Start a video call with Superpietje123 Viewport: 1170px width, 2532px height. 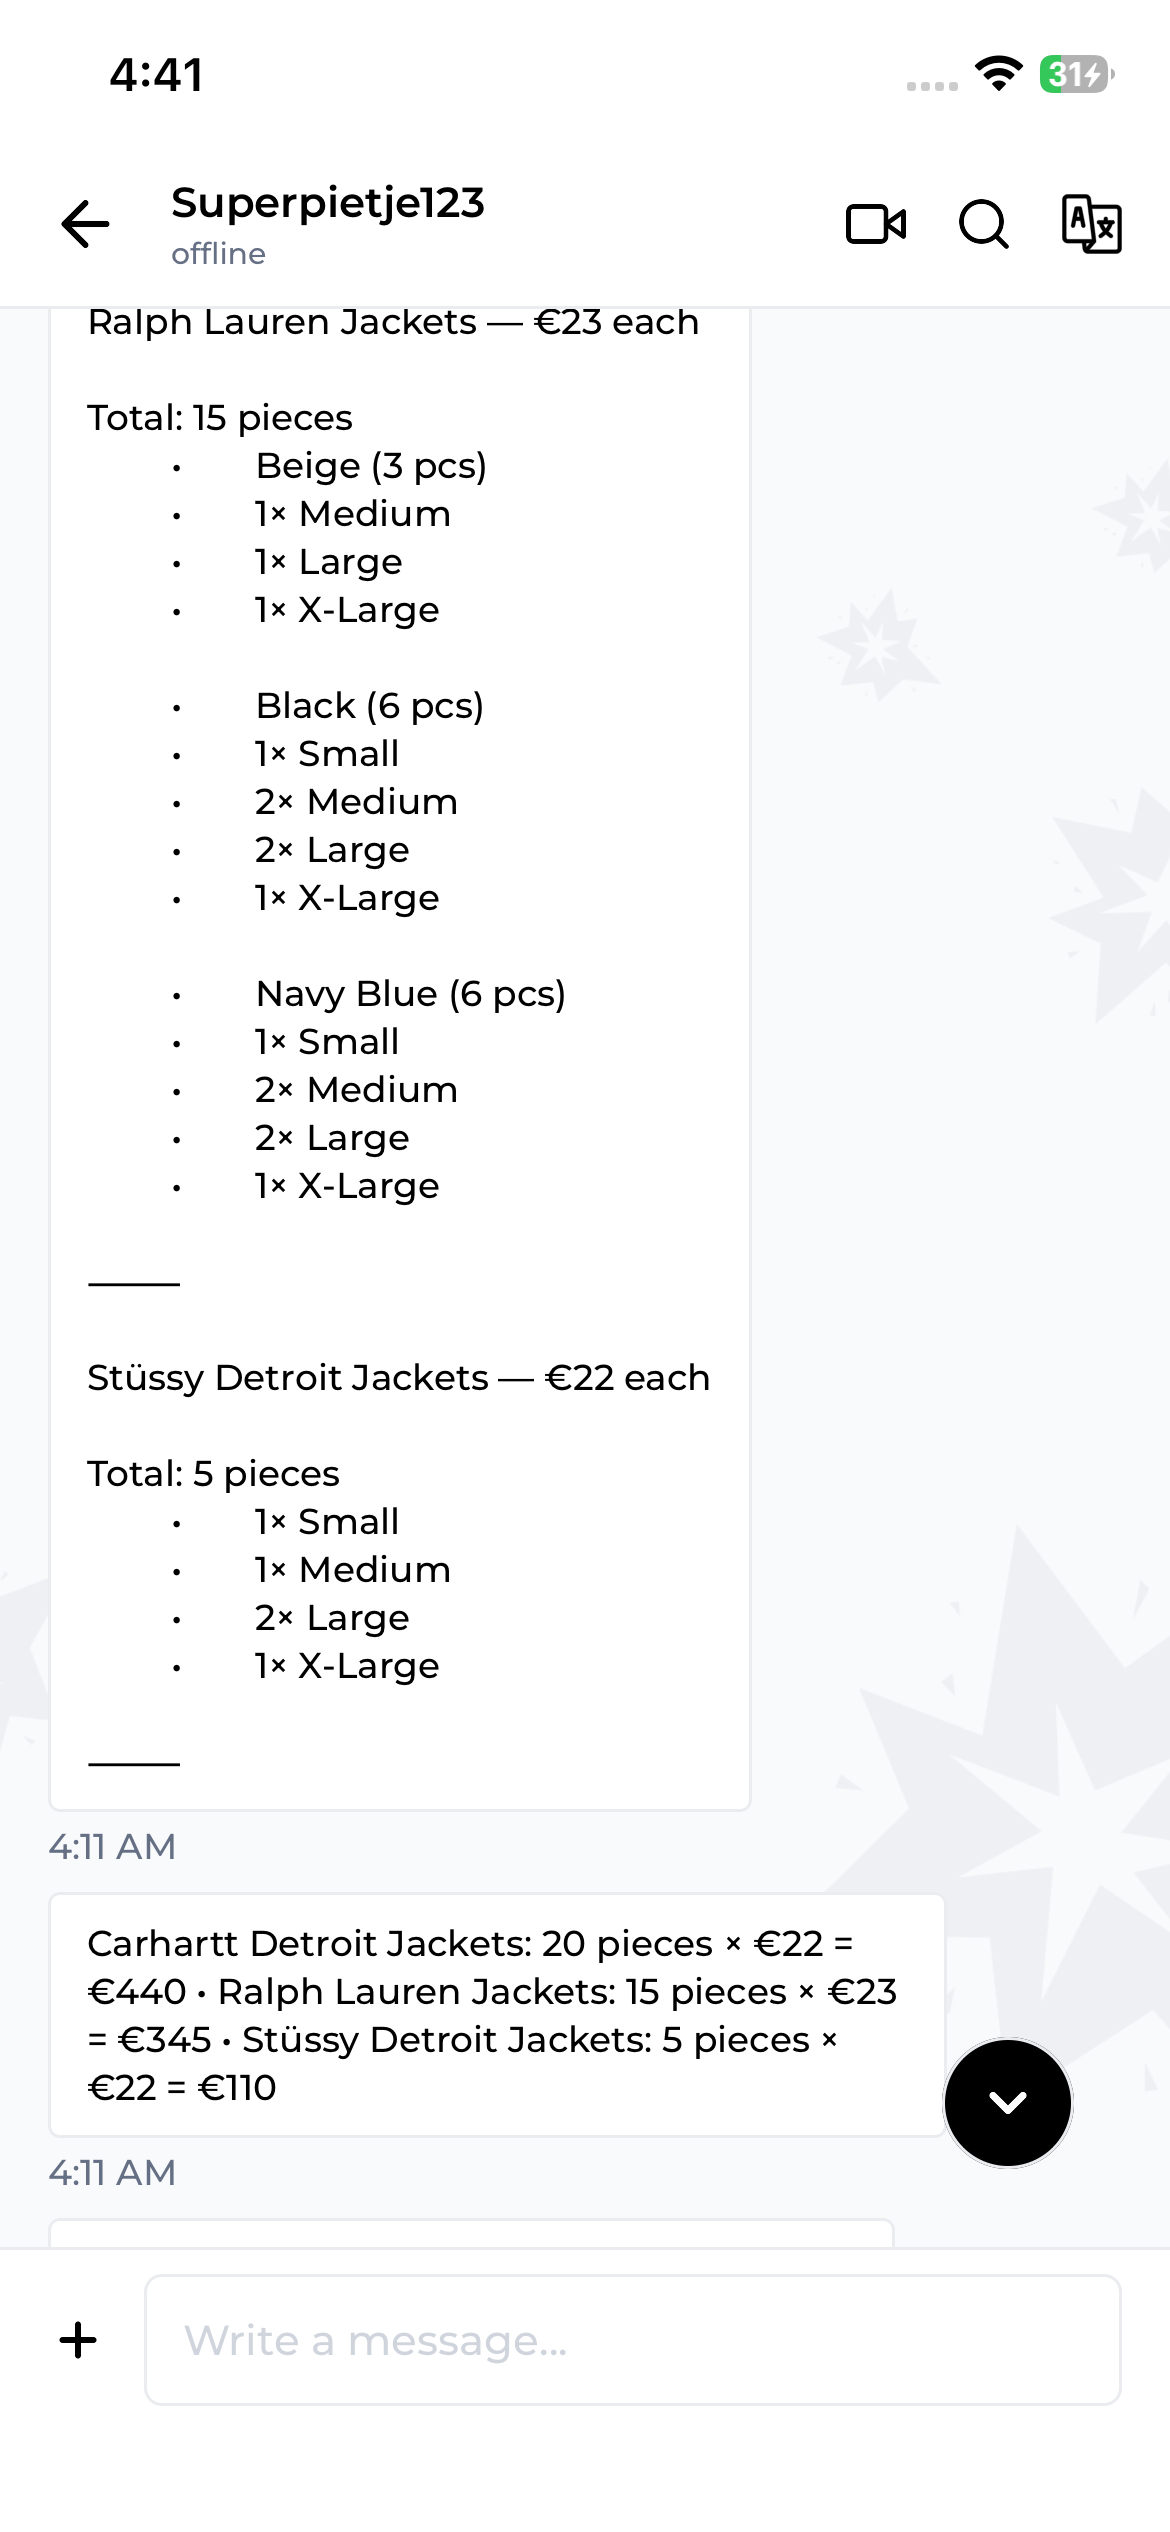pos(876,224)
